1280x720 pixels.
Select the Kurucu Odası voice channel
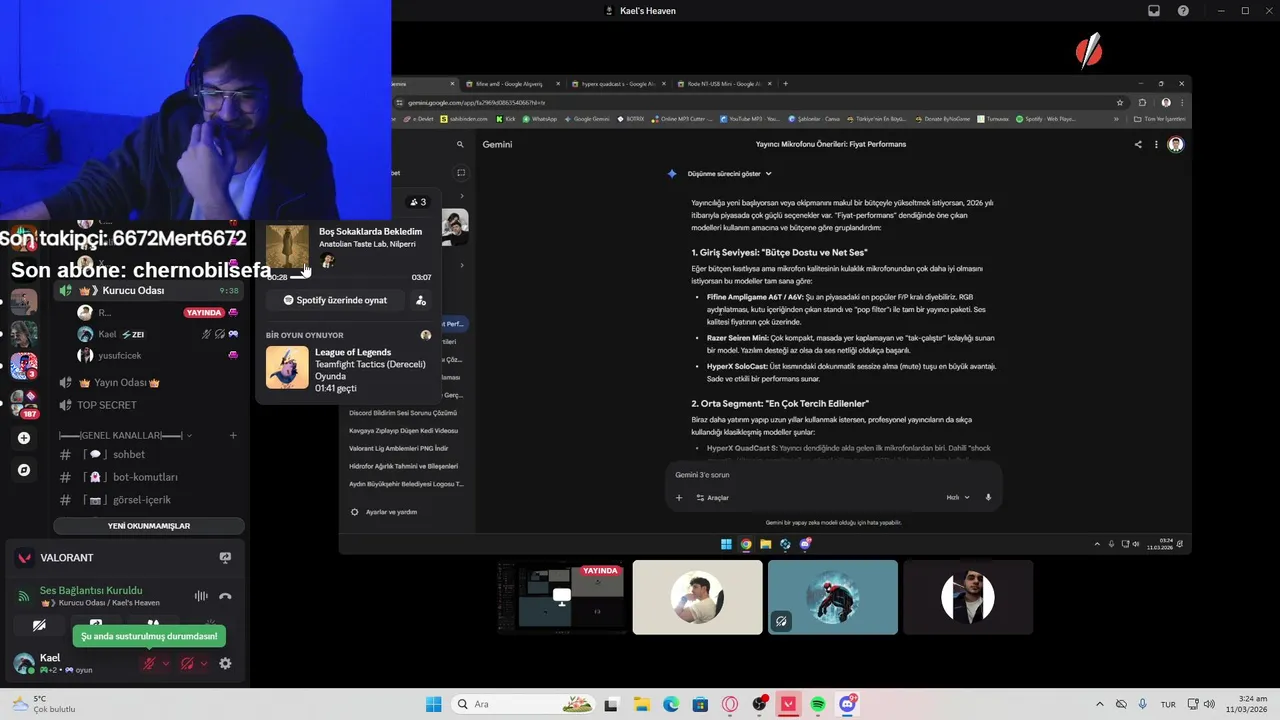click(150, 291)
